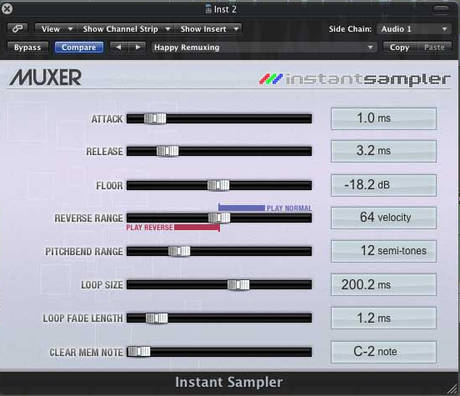This screenshot has height=396, width=460.
Task: Click the red Play Reverse range bar
Action: pyautogui.click(x=197, y=227)
